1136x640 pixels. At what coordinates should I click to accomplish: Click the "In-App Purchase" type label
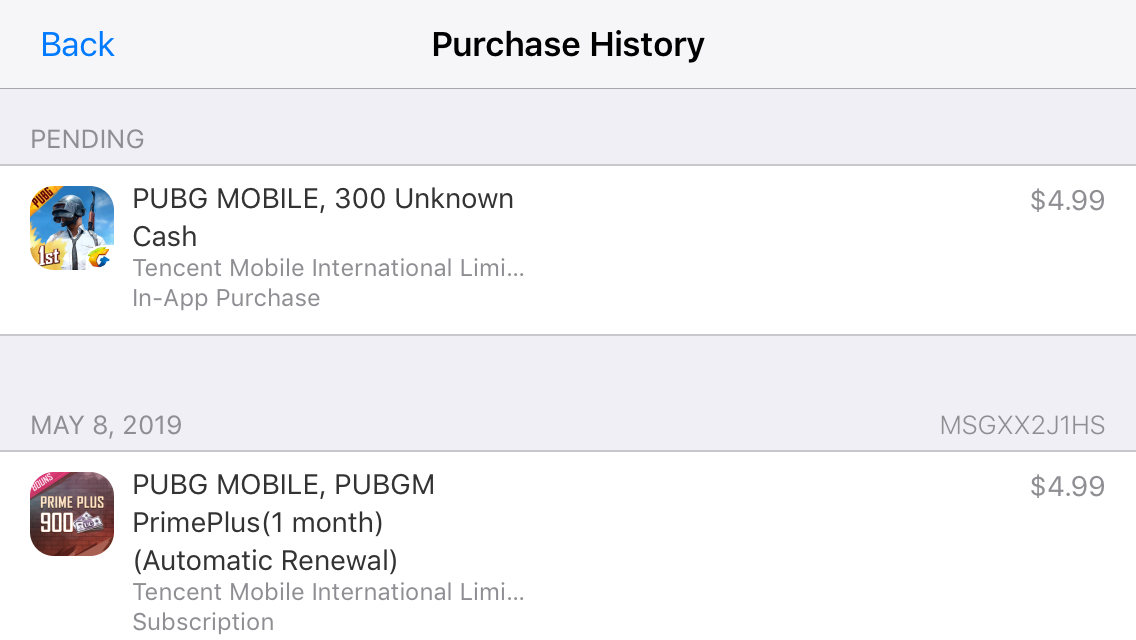(x=226, y=298)
